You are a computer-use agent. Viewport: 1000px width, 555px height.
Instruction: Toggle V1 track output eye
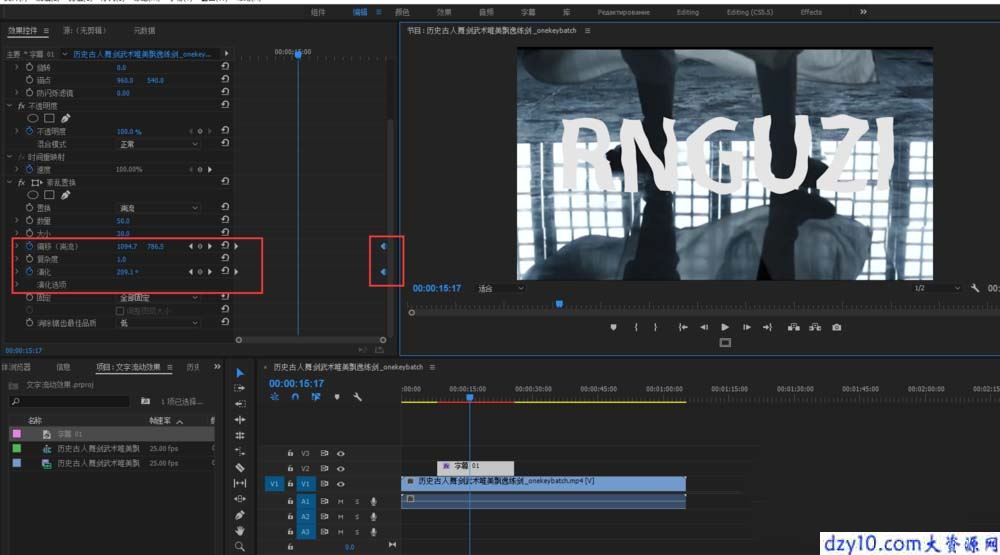coord(341,484)
